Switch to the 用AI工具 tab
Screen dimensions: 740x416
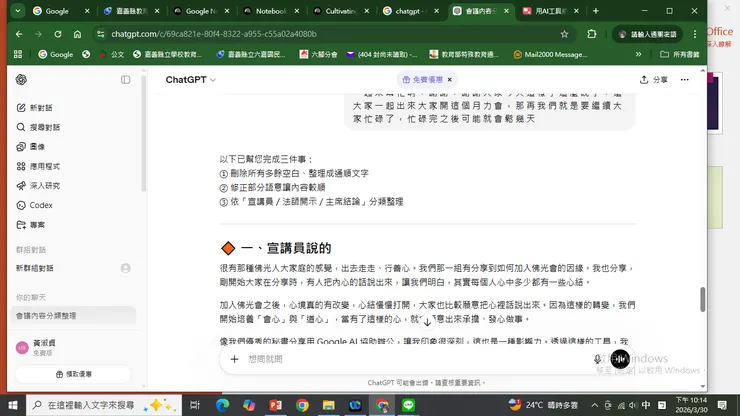[x=550, y=11]
